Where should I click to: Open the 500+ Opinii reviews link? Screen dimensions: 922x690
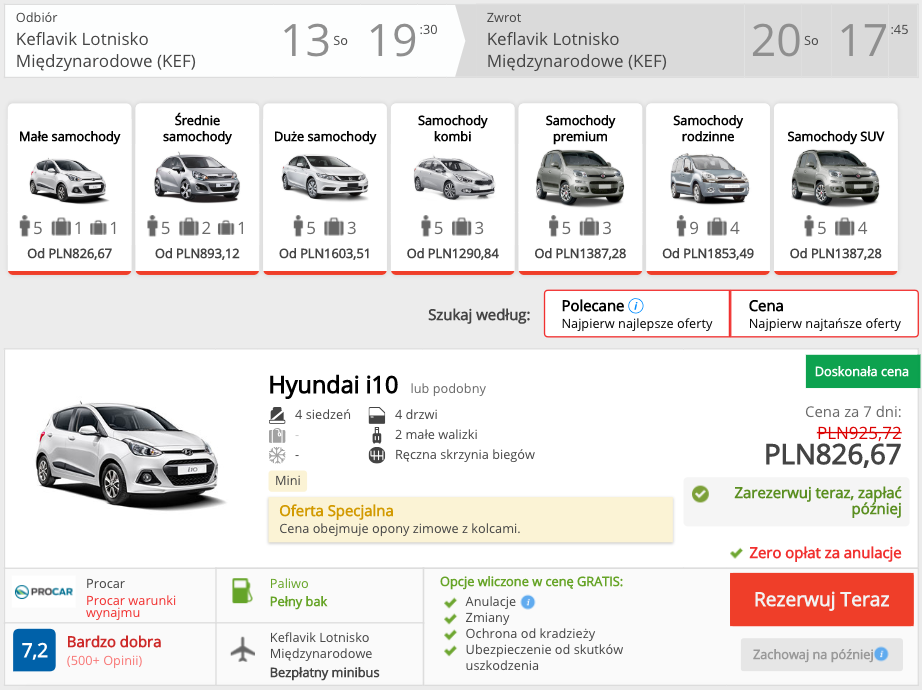105,661
